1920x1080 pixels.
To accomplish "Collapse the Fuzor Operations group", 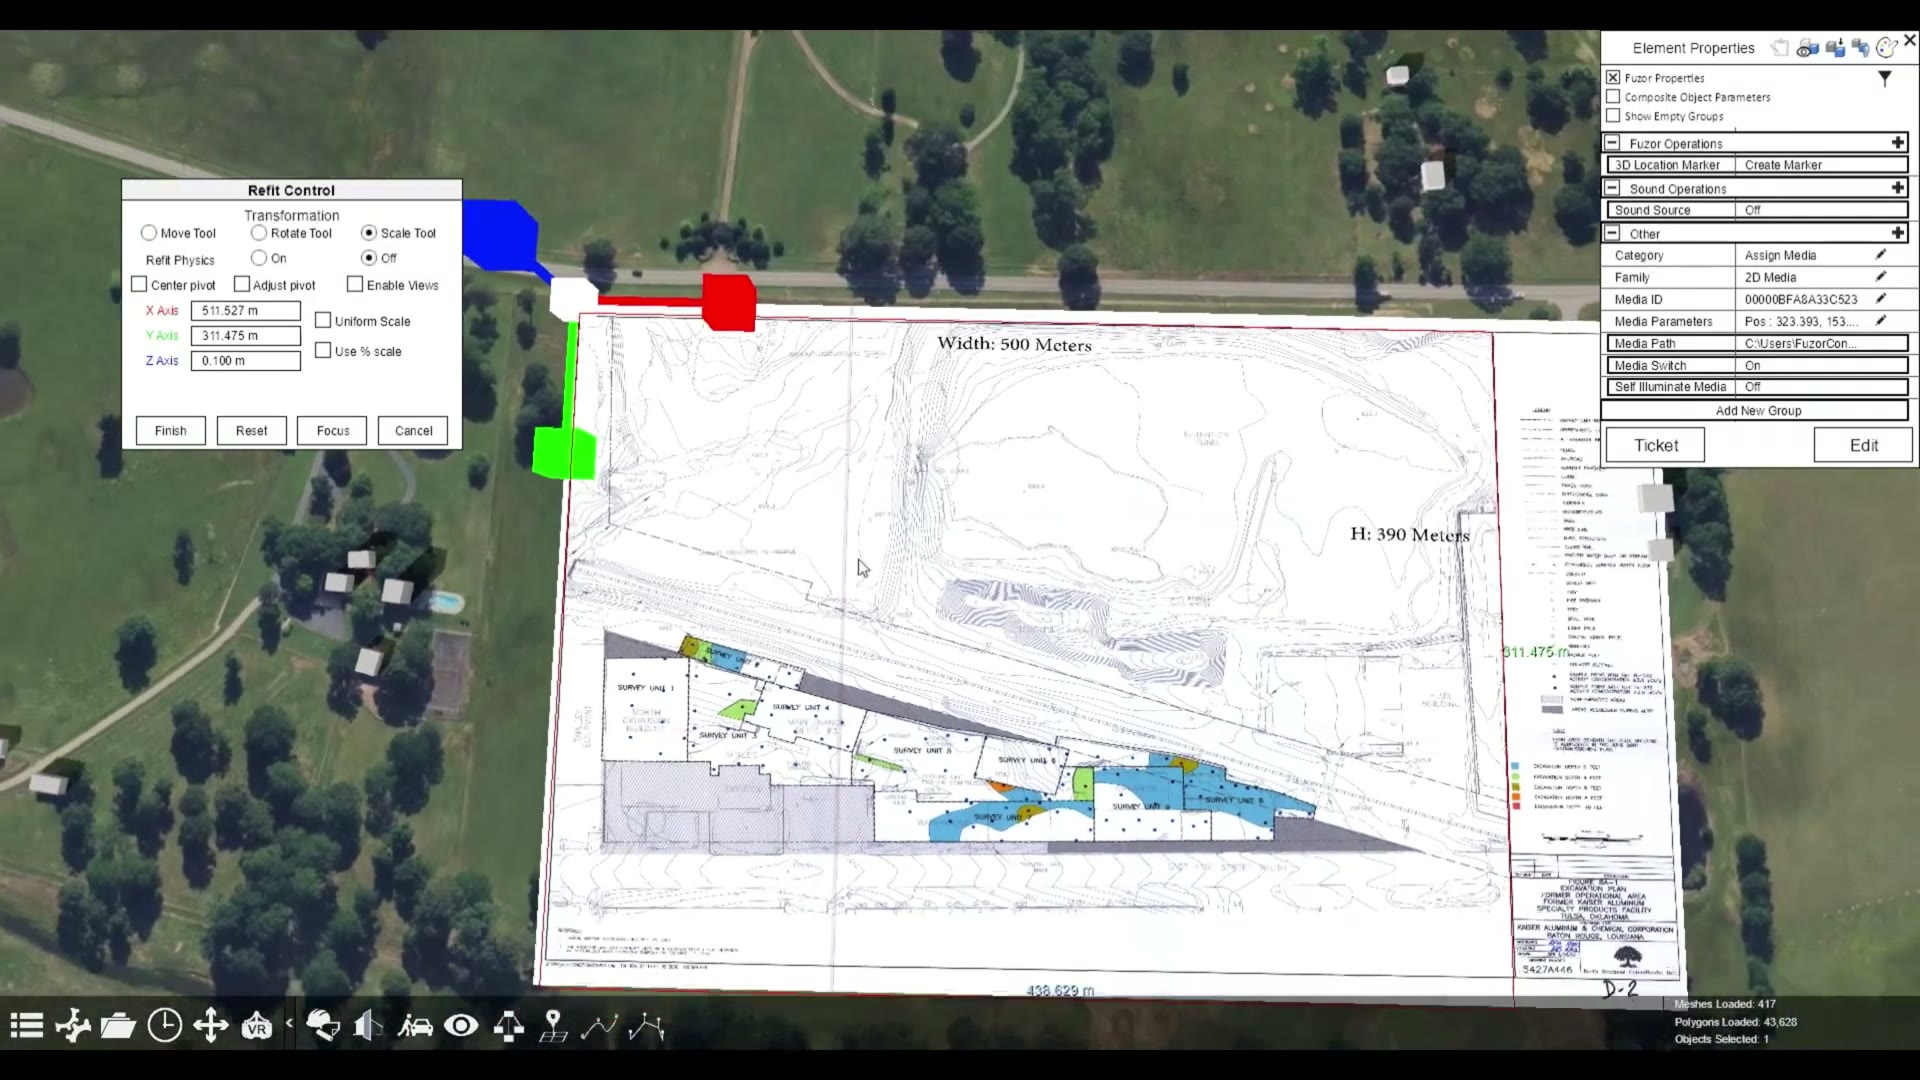I will click(1612, 143).
